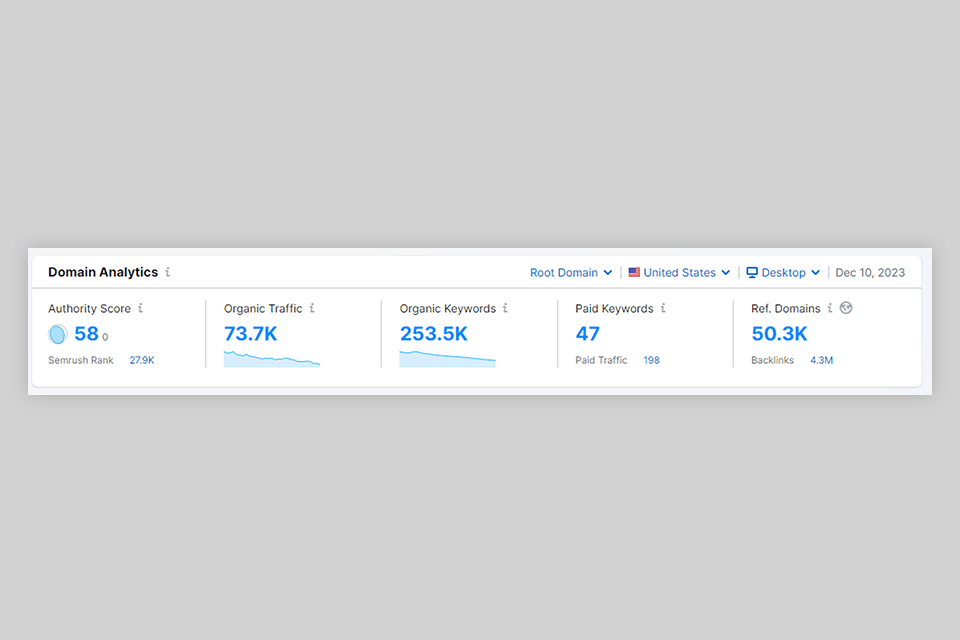This screenshot has height=640, width=960.
Task: Click the Organic Keywords info icon
Action: pos(505,309)
